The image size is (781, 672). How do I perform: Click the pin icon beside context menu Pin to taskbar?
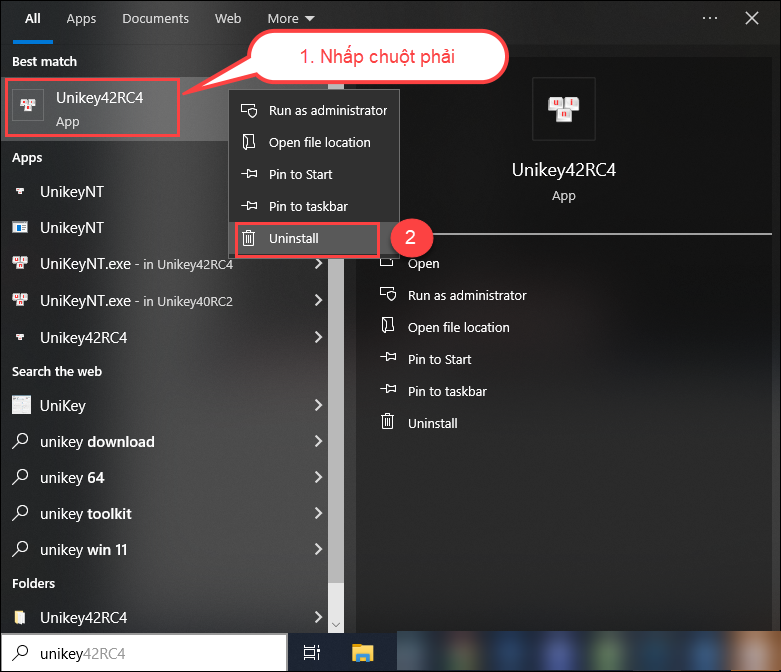click(x=249, y=206)
